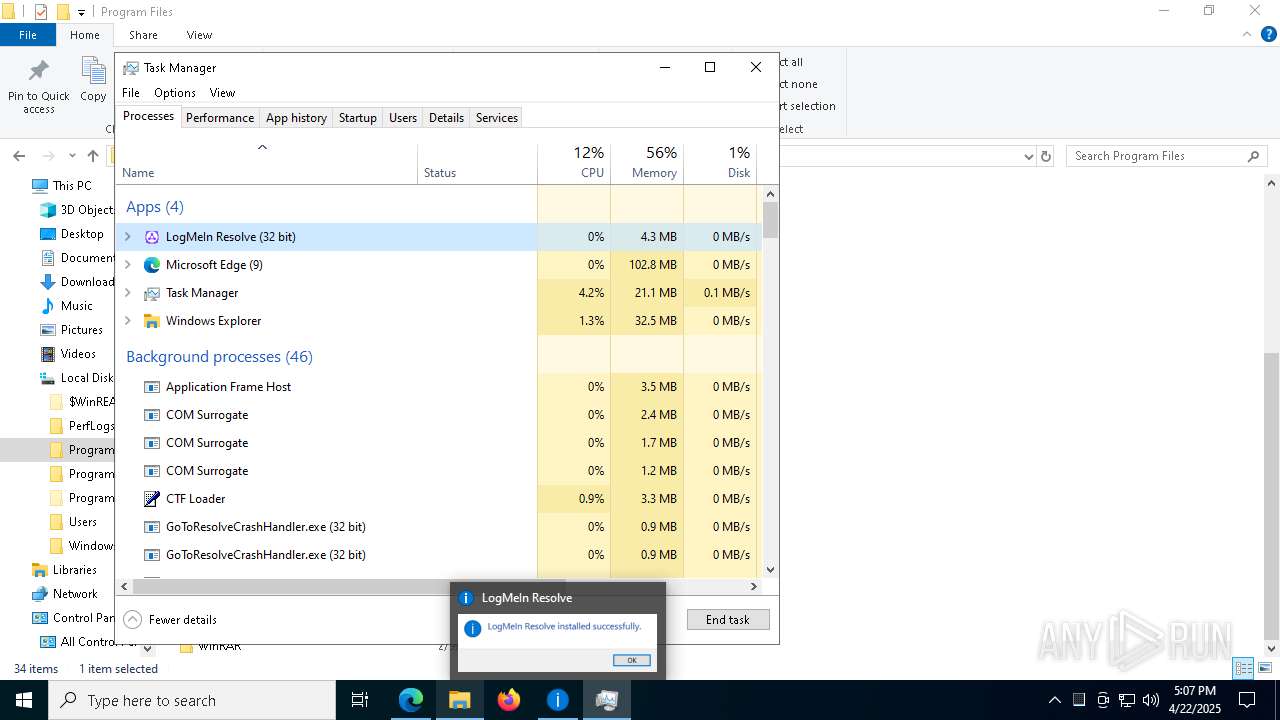Open Microsoft Edge from the taskbar
1280x720 pixels.
pyautogui.click(x=411, y=700)
